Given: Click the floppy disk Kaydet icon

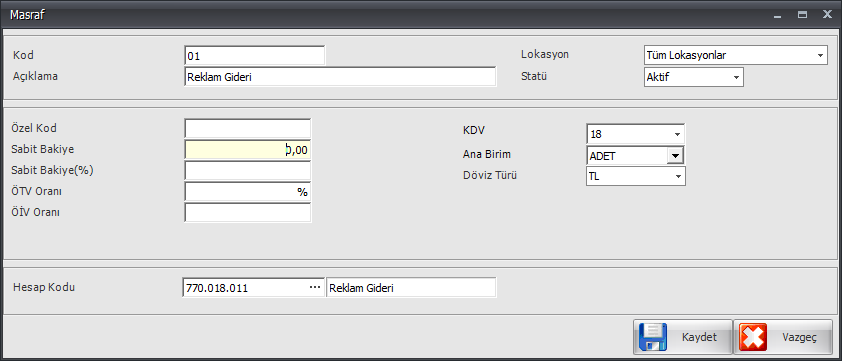Looking at the screenshot, I should point(653,337).
